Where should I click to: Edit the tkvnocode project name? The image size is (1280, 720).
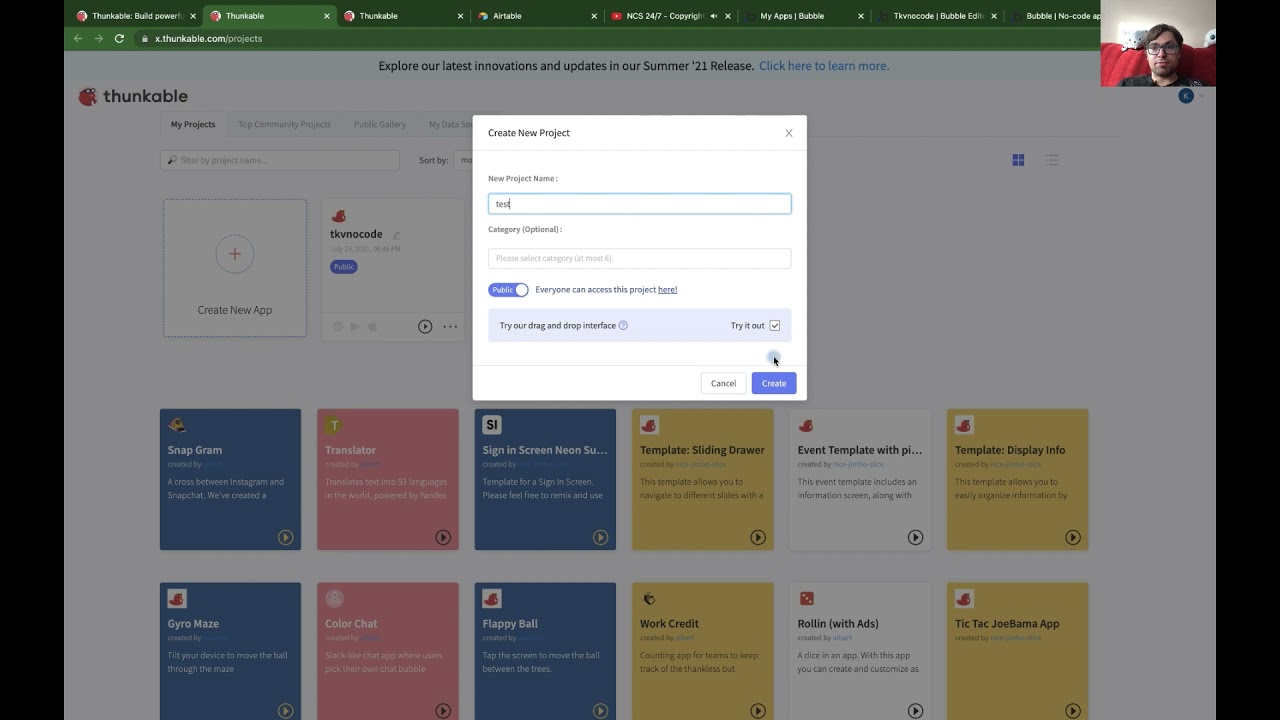pyautogui.click(x=397, y=235)
